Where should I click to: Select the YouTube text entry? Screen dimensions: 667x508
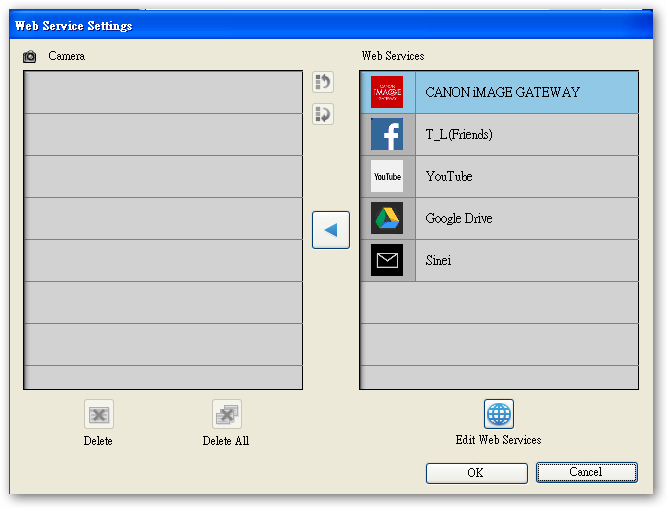[x=527, y=177]
